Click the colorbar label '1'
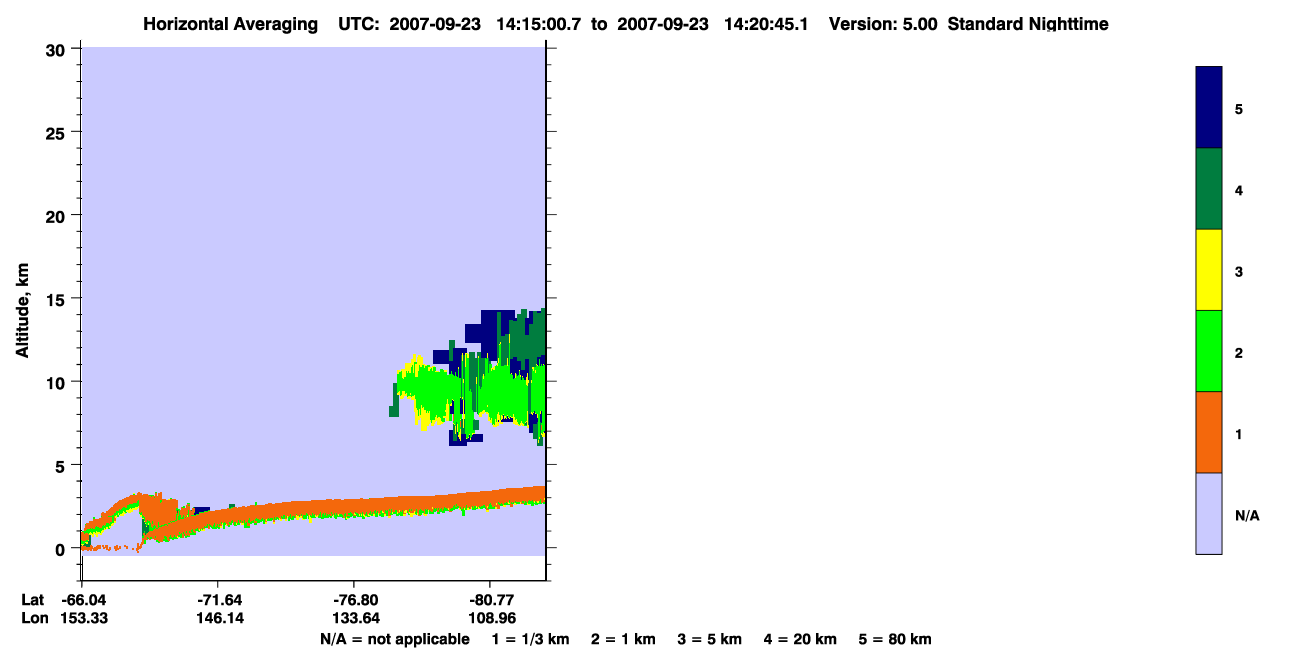Image resolution: width=1300 pixels, height=667 pixels. [x=1239, y=434]
